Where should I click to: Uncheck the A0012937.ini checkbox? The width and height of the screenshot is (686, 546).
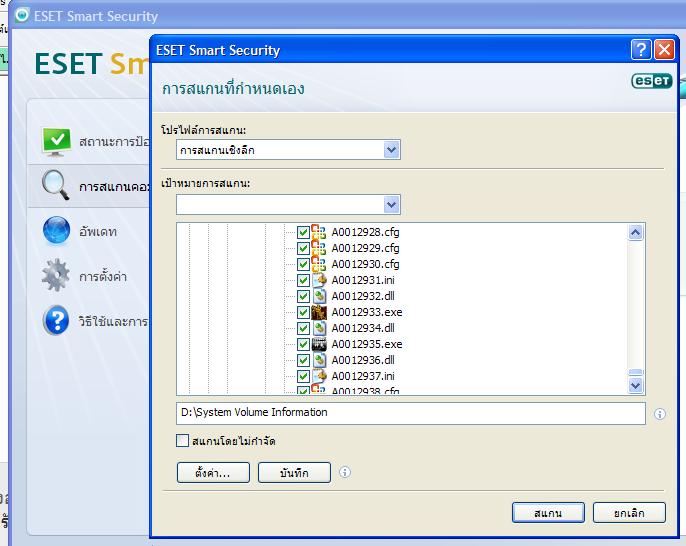[303, 377]
